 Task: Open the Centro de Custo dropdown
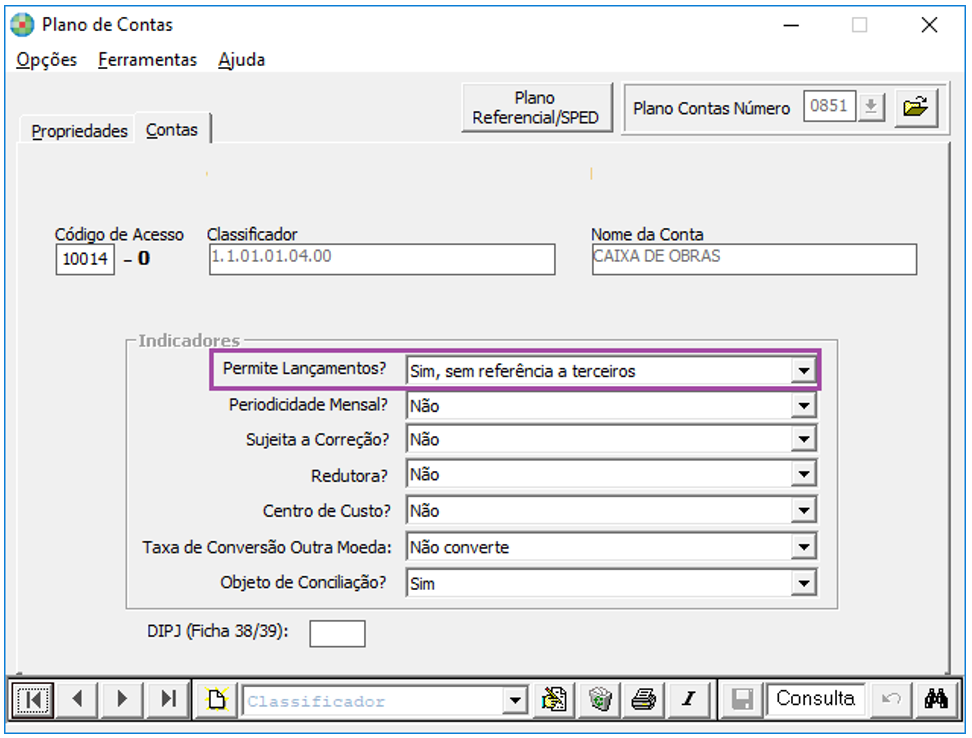click(804, 511)
